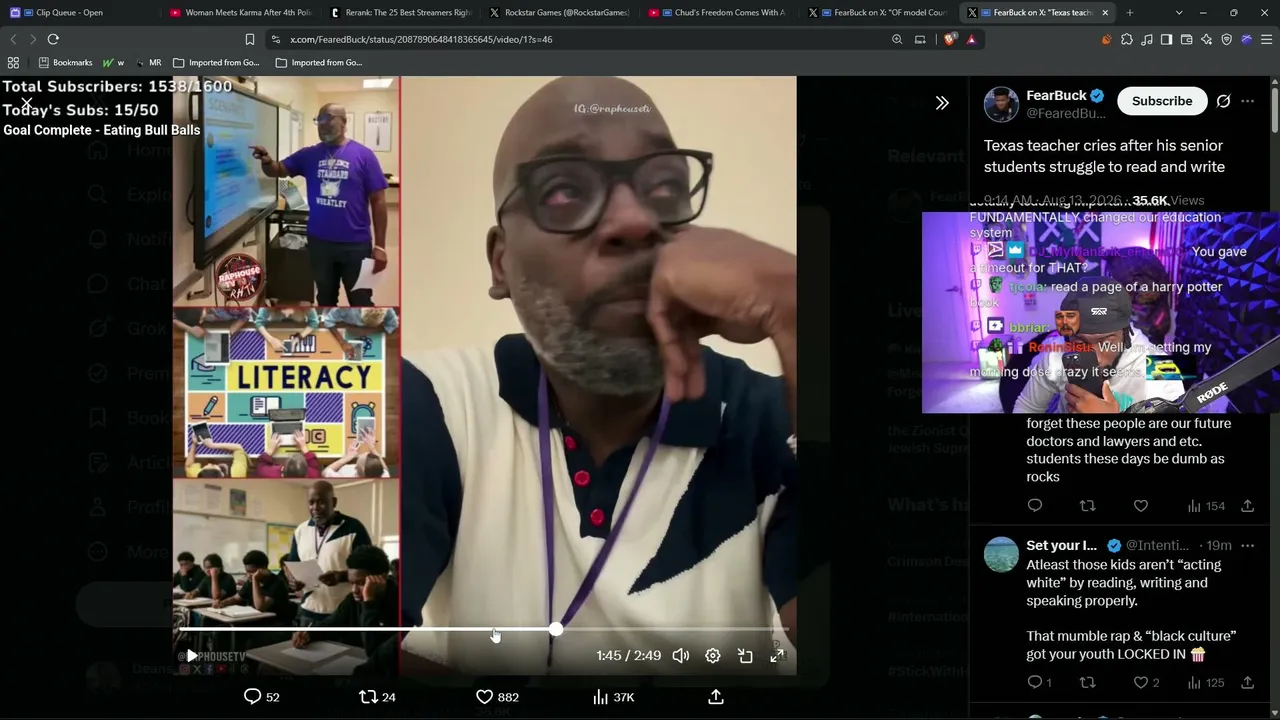Viewport: 1280px width, 720px height.
Task: Open a new browser tab
Action: (1130, 13)
